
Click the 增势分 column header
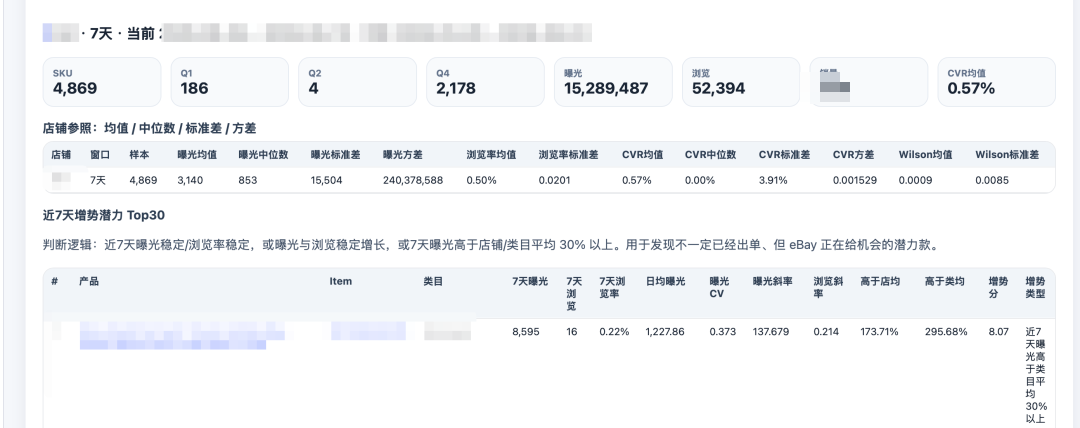[999, 287]
